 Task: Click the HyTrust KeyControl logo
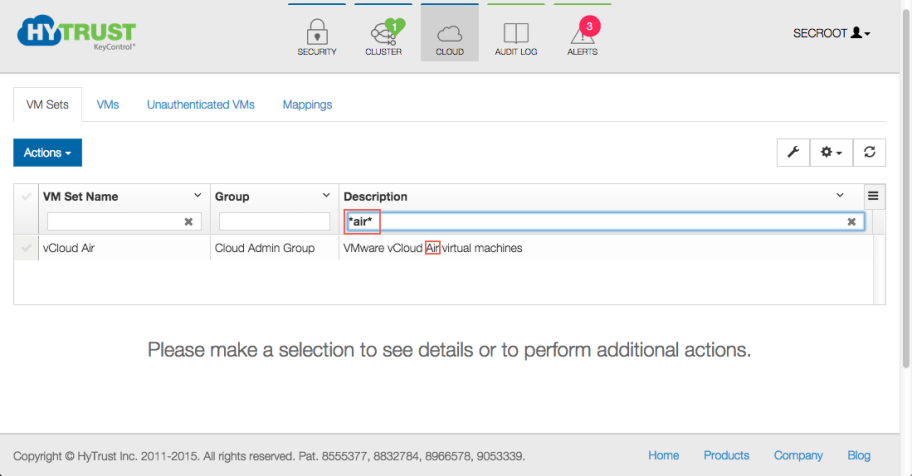[x=76, y=32]
